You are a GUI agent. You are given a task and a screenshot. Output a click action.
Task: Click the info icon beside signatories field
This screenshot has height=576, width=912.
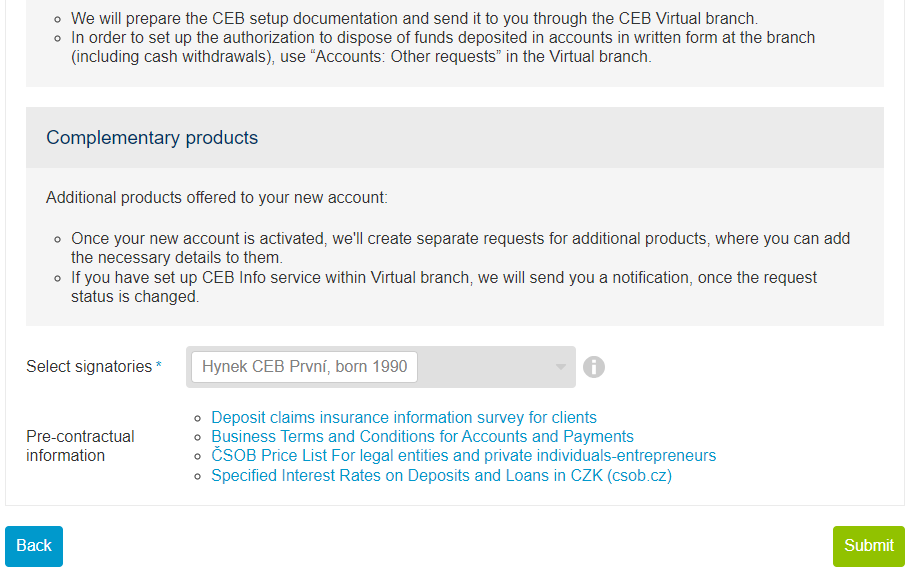tap(593, 367)
